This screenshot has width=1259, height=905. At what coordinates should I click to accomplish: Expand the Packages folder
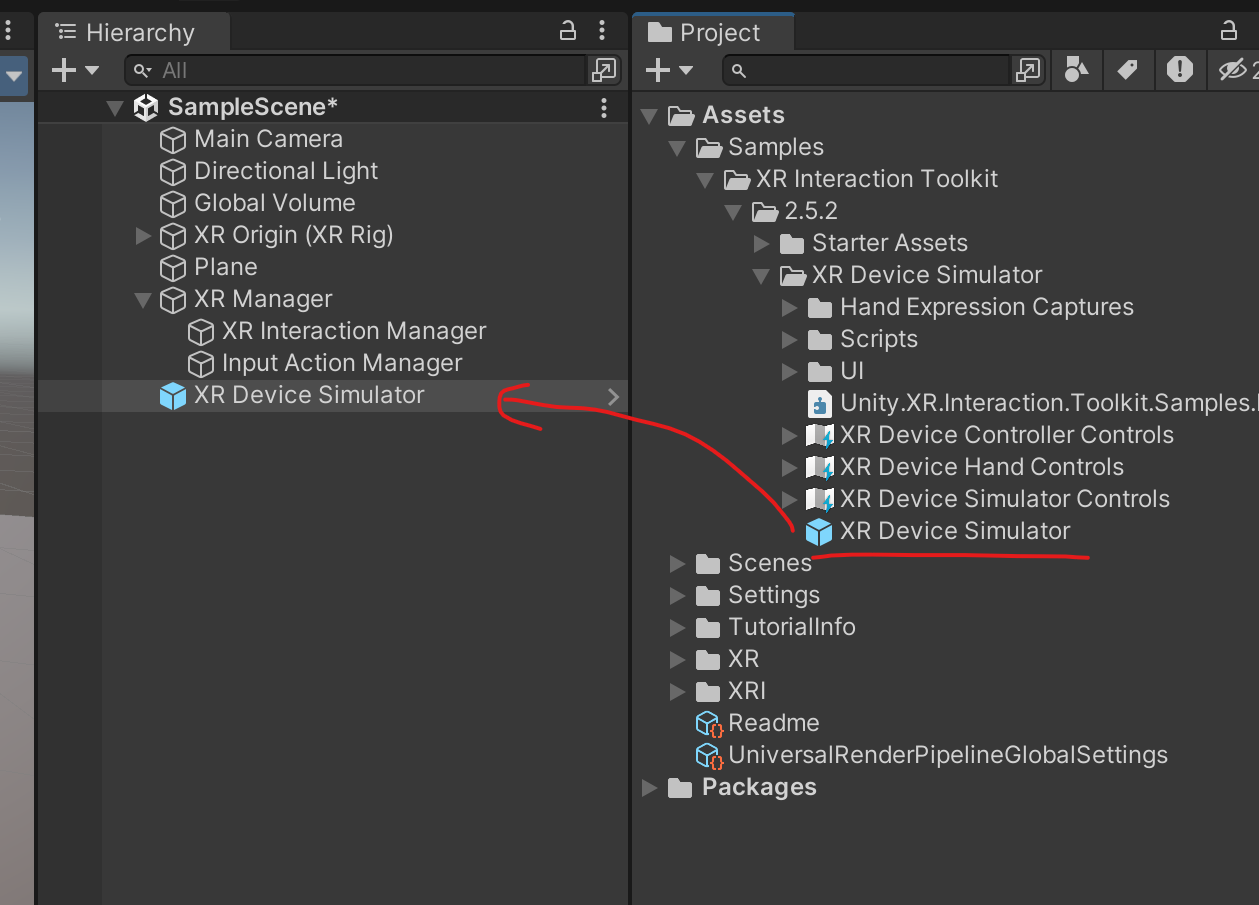point(649,787)
